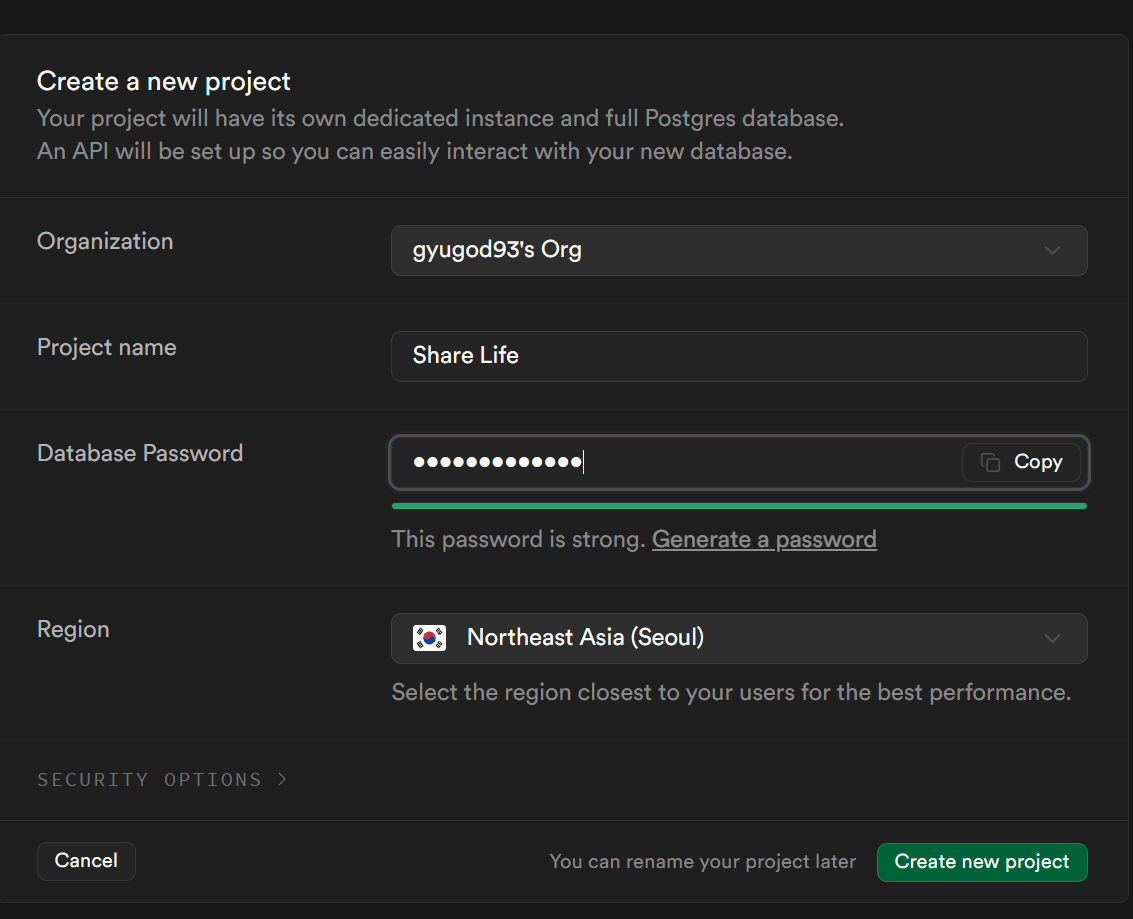1133x919 pixels.
Task: Click the copy icon in the password field
Action: 991,462
